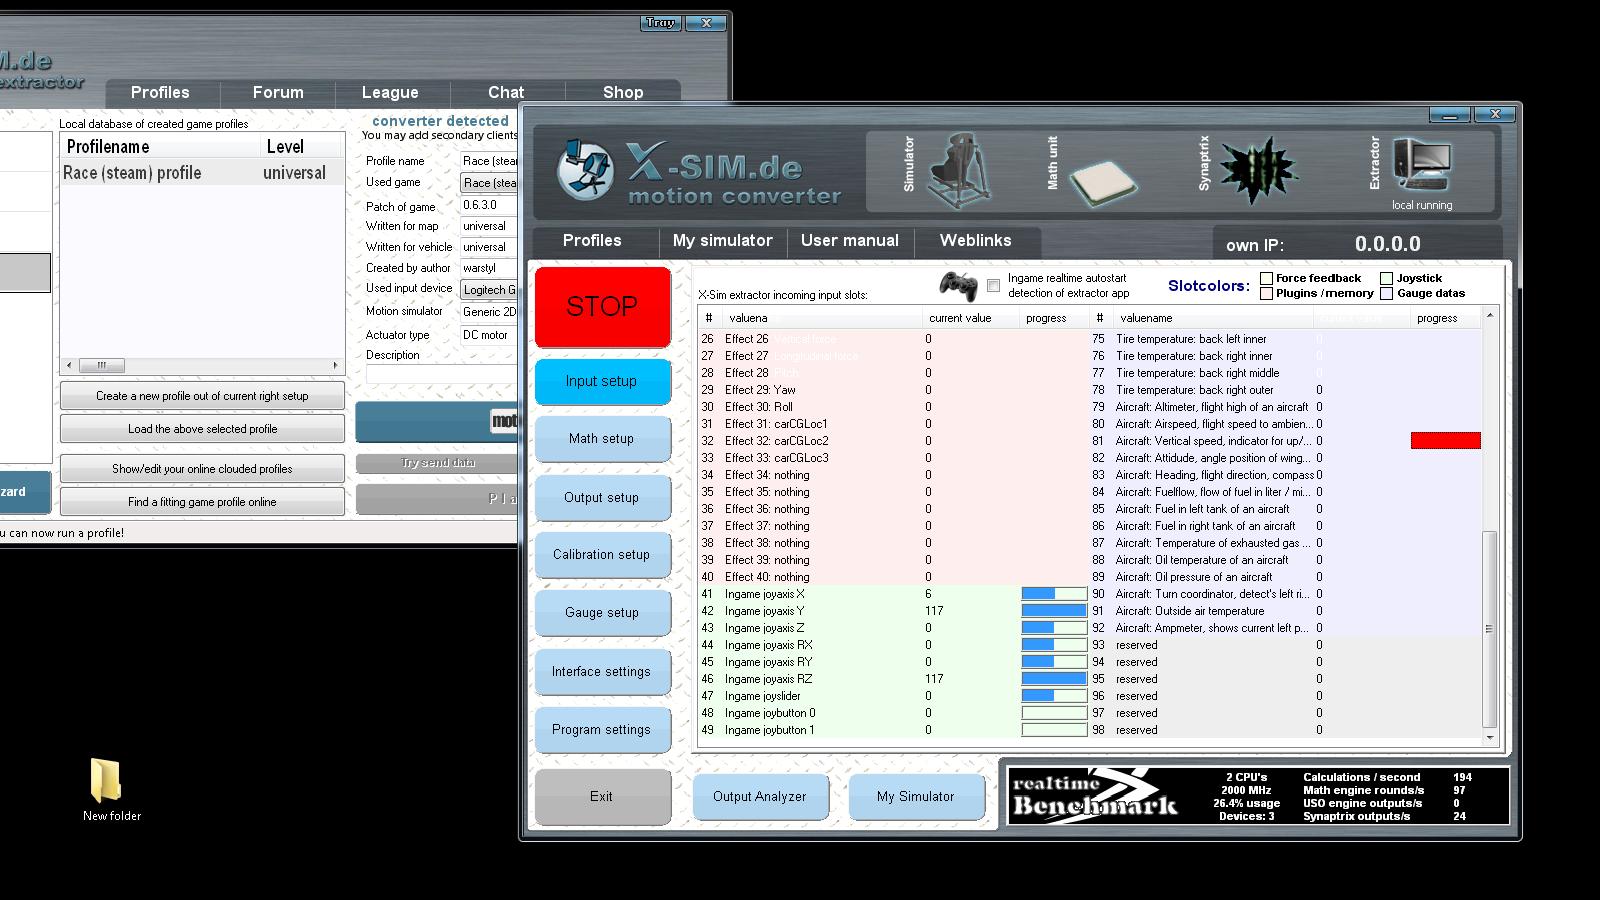Click the Simulator seat icon
This screenshot has height=900, width=1600.
[x=959, y=170]
